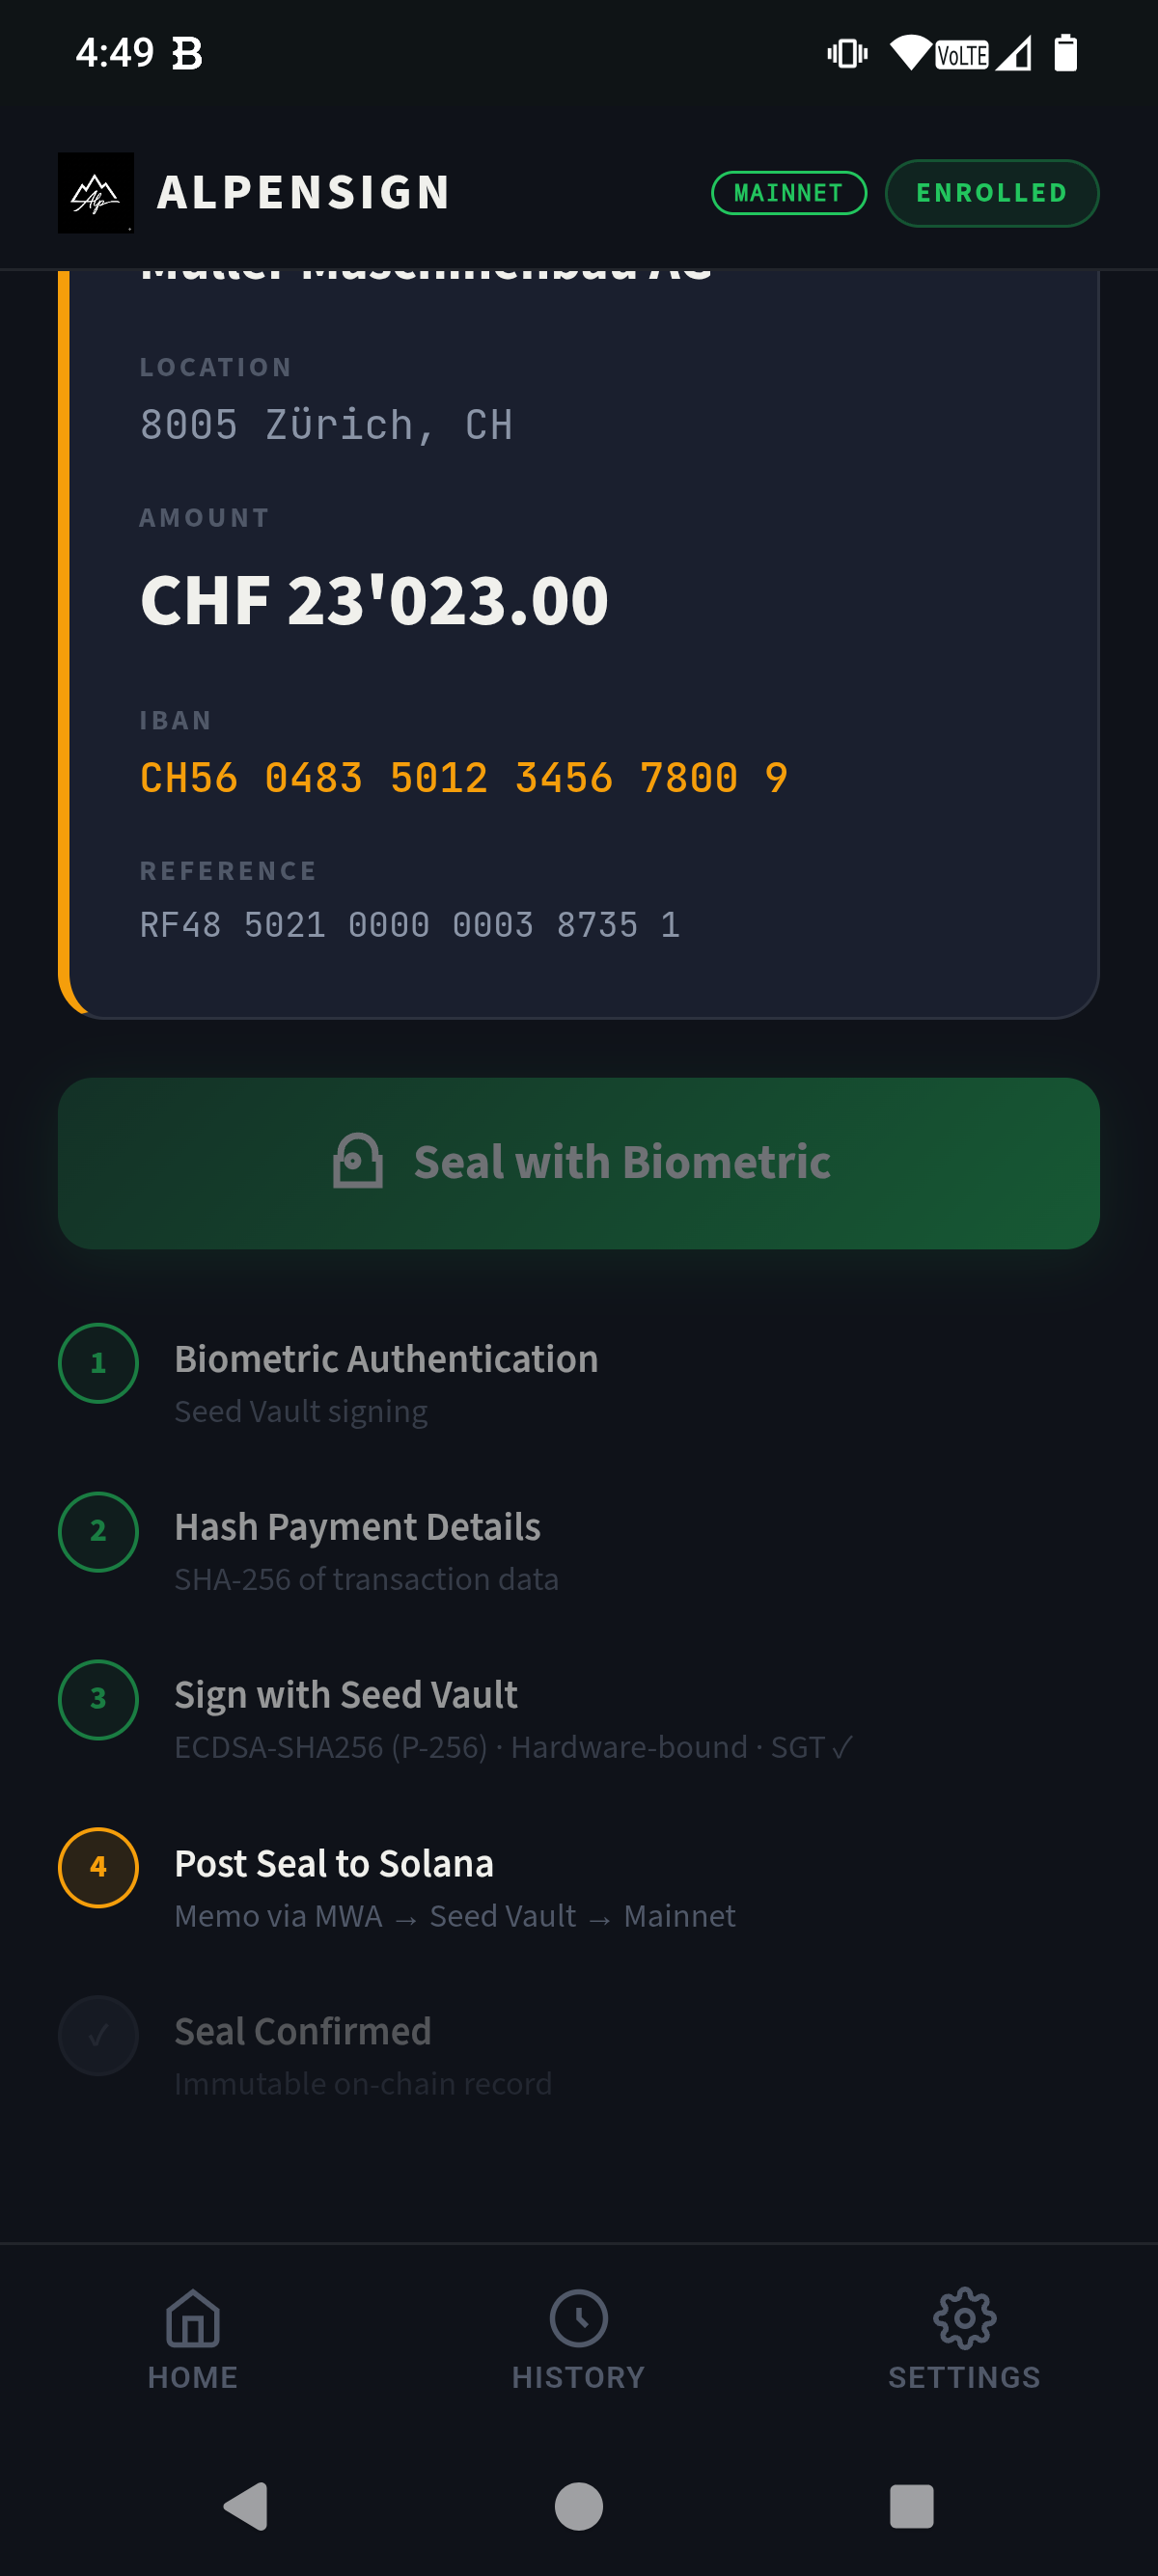1158x2576 pixels.
Task: Tap Post Seal to Solana step
Action: [334, 1864]
